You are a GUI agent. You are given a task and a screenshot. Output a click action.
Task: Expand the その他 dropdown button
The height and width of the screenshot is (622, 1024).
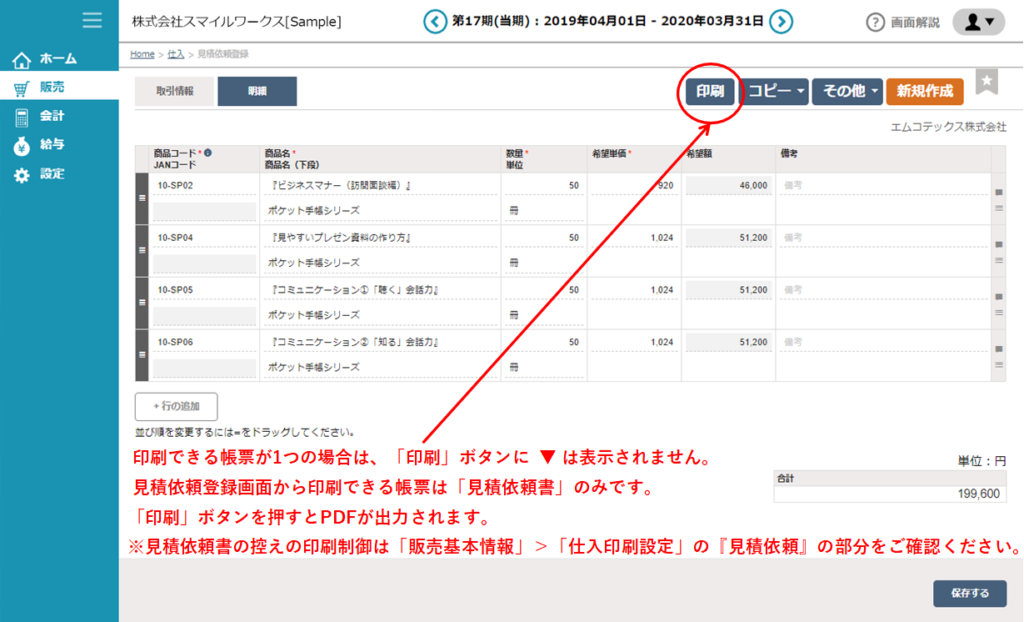846,92
